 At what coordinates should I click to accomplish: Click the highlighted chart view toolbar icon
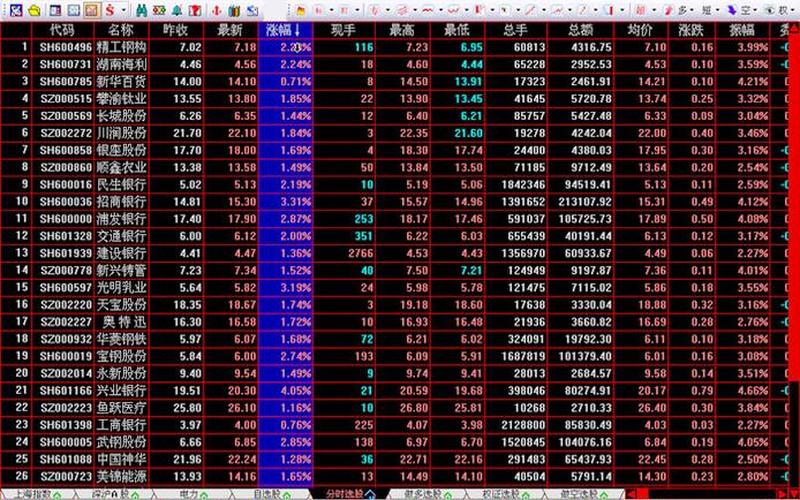[91, 10]
